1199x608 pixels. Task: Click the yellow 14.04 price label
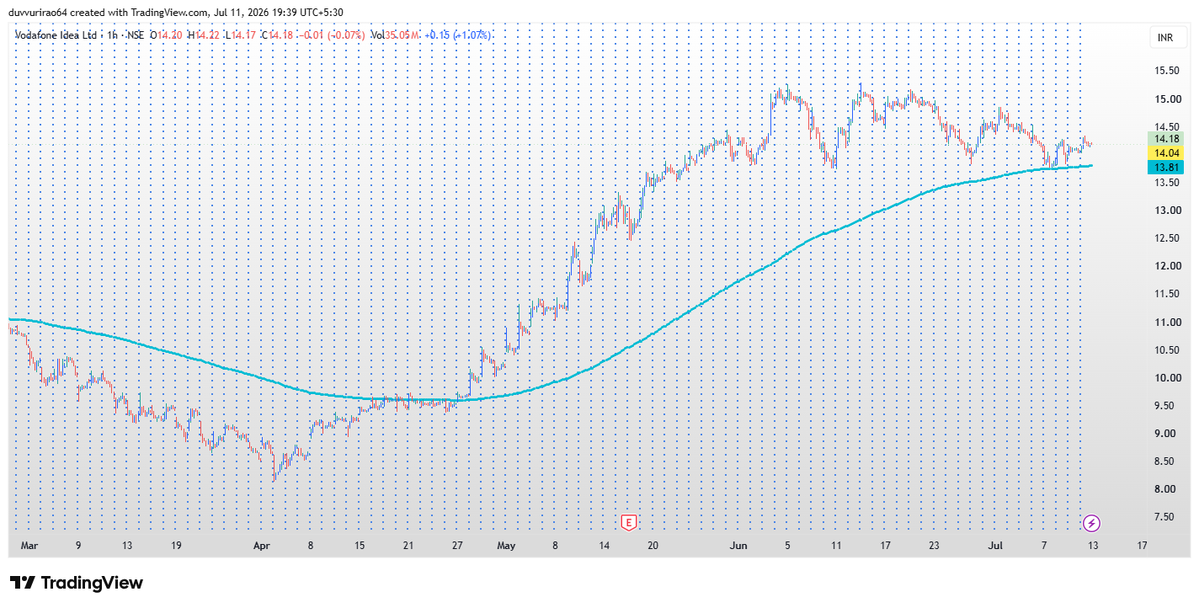click(1166, 153)
